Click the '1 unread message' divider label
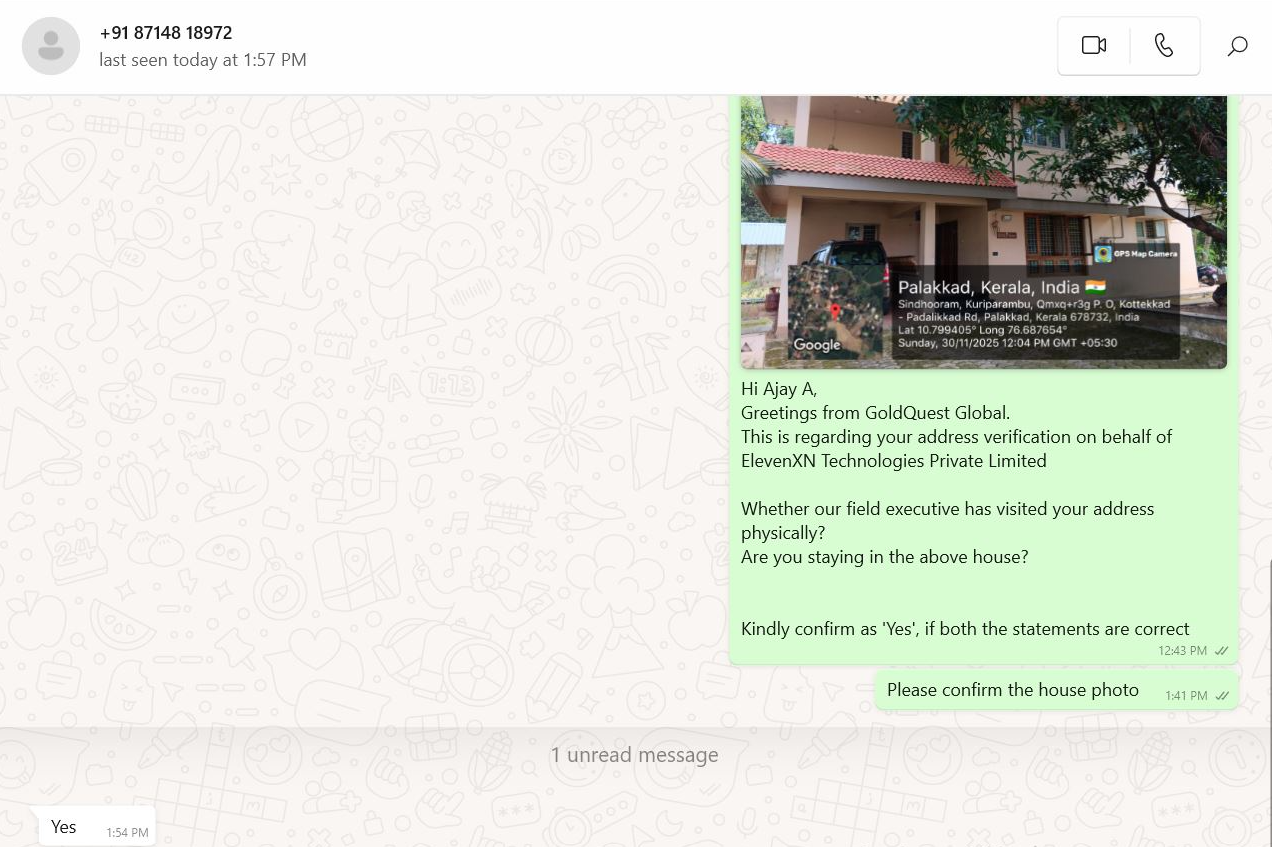1272x847 pixels. click(634, 755)
